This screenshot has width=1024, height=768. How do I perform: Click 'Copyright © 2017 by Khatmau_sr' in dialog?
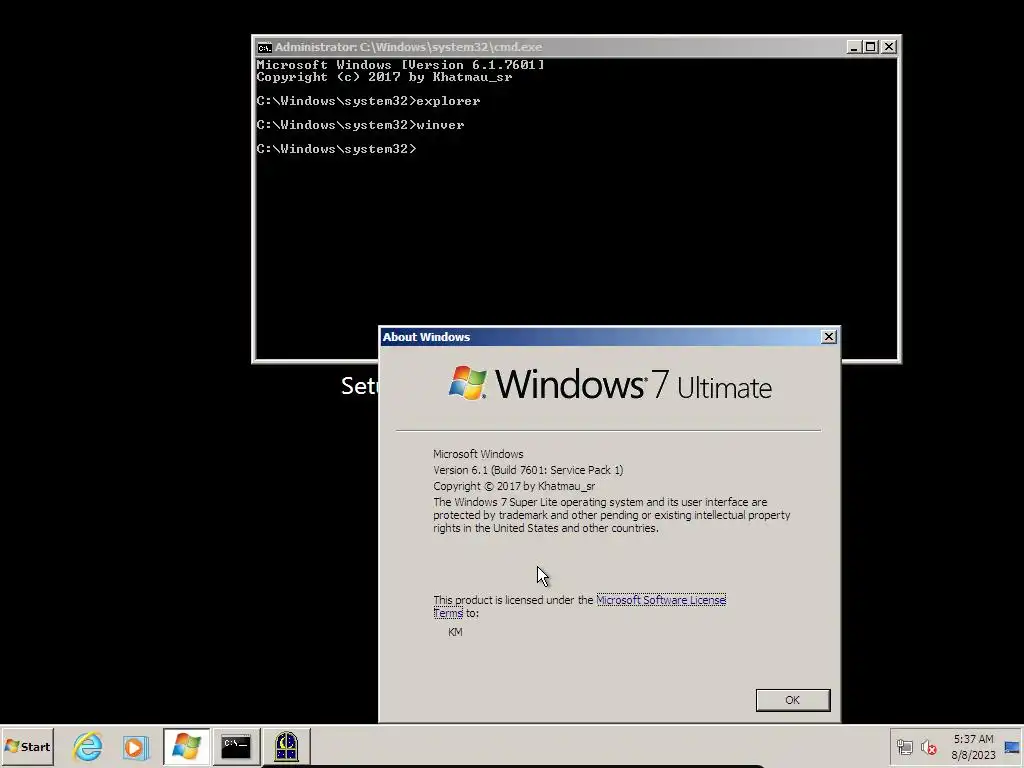pyautogui.click(x=514, y=487)
